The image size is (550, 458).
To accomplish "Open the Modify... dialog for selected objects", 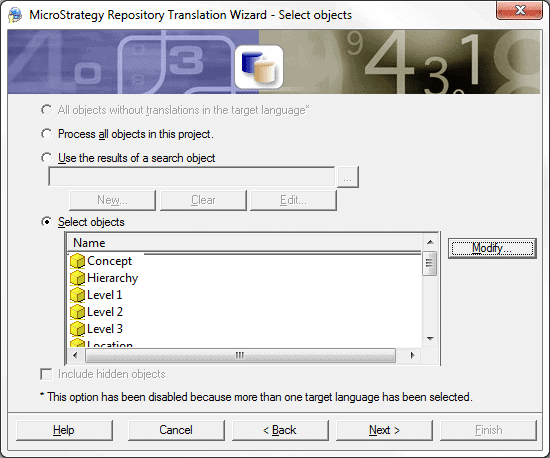I will coord(492,248).
